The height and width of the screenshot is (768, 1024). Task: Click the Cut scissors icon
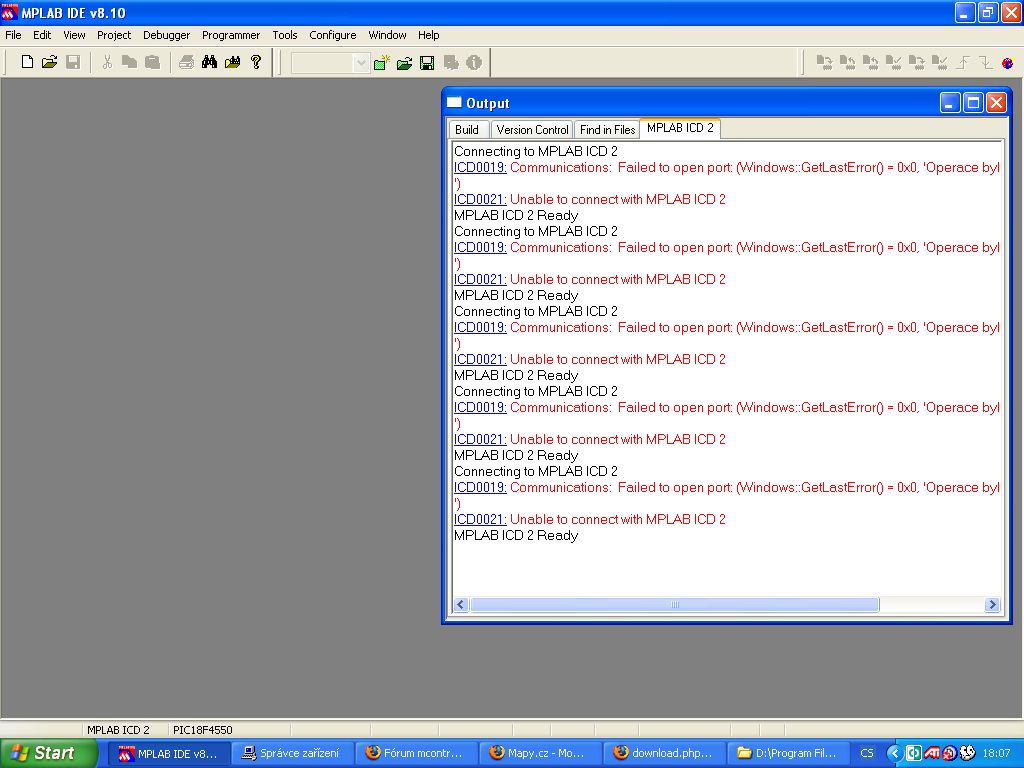[107, 62]
